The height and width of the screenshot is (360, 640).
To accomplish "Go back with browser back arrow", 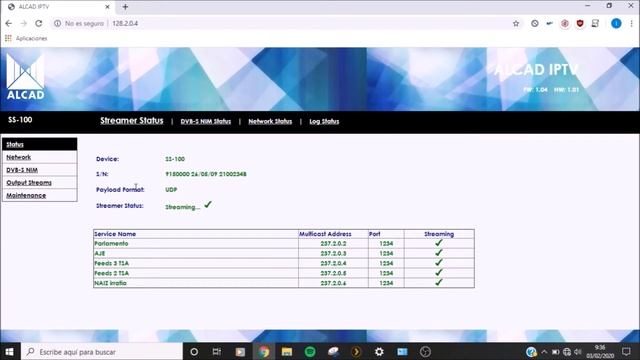I will pyautogui.click(x=9, y=23).
